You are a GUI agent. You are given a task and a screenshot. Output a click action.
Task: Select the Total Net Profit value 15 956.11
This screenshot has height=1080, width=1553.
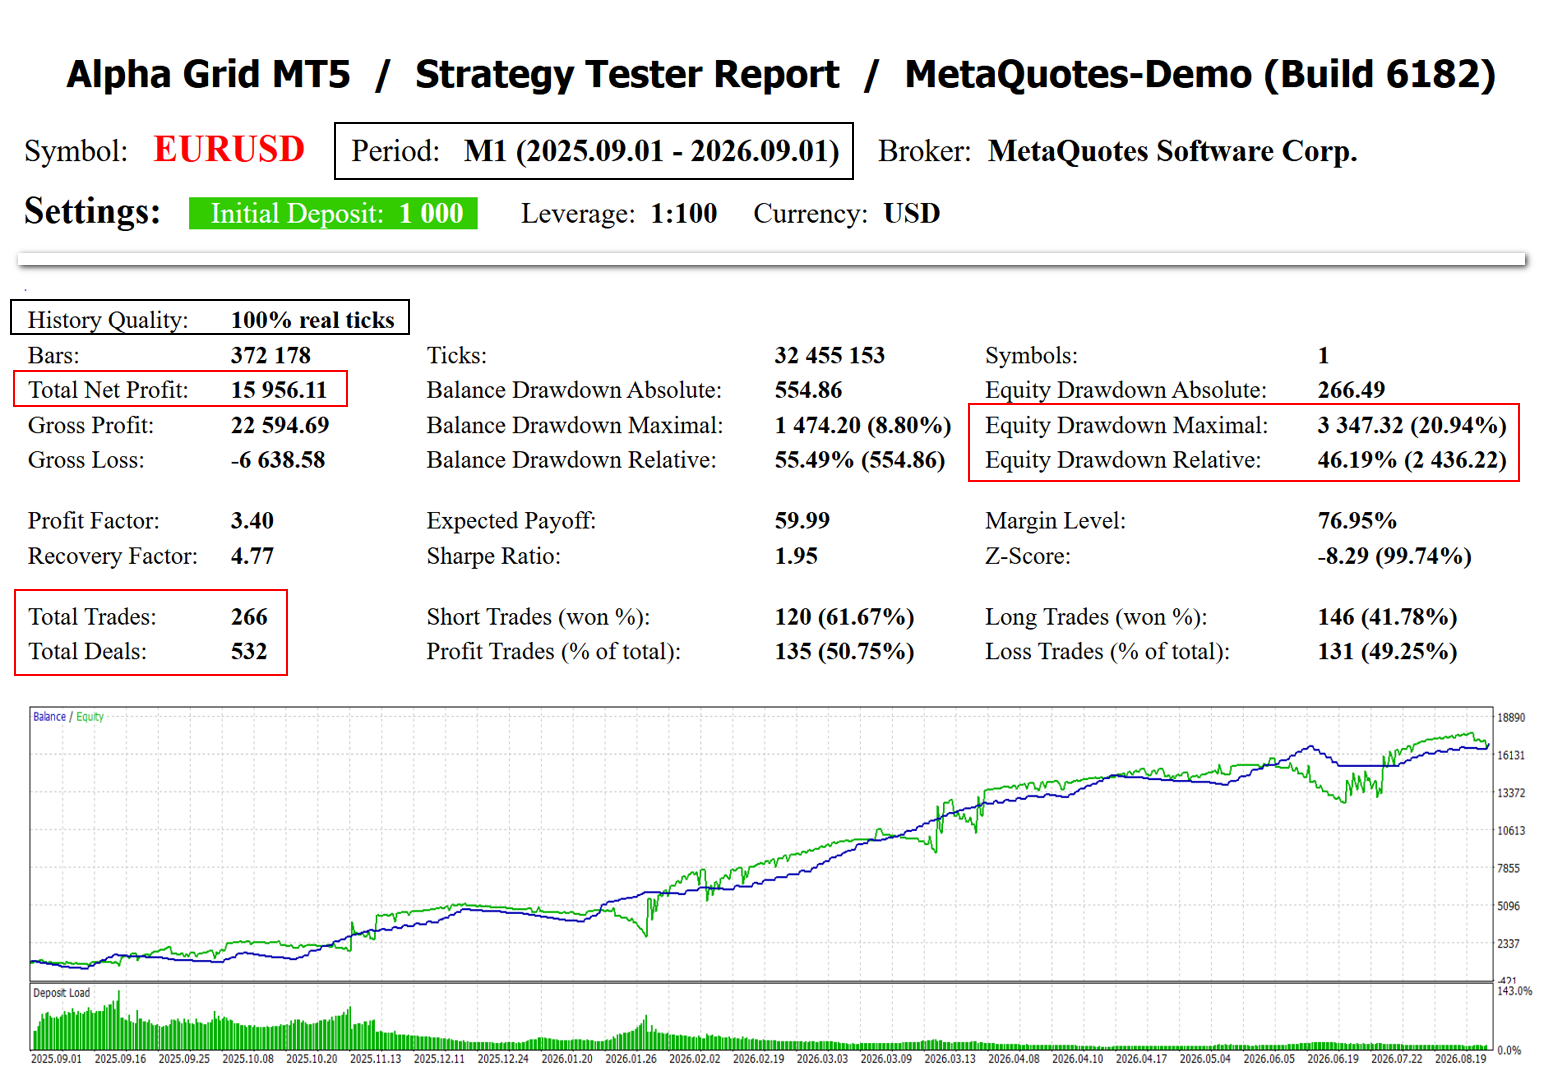coord(279,390)
